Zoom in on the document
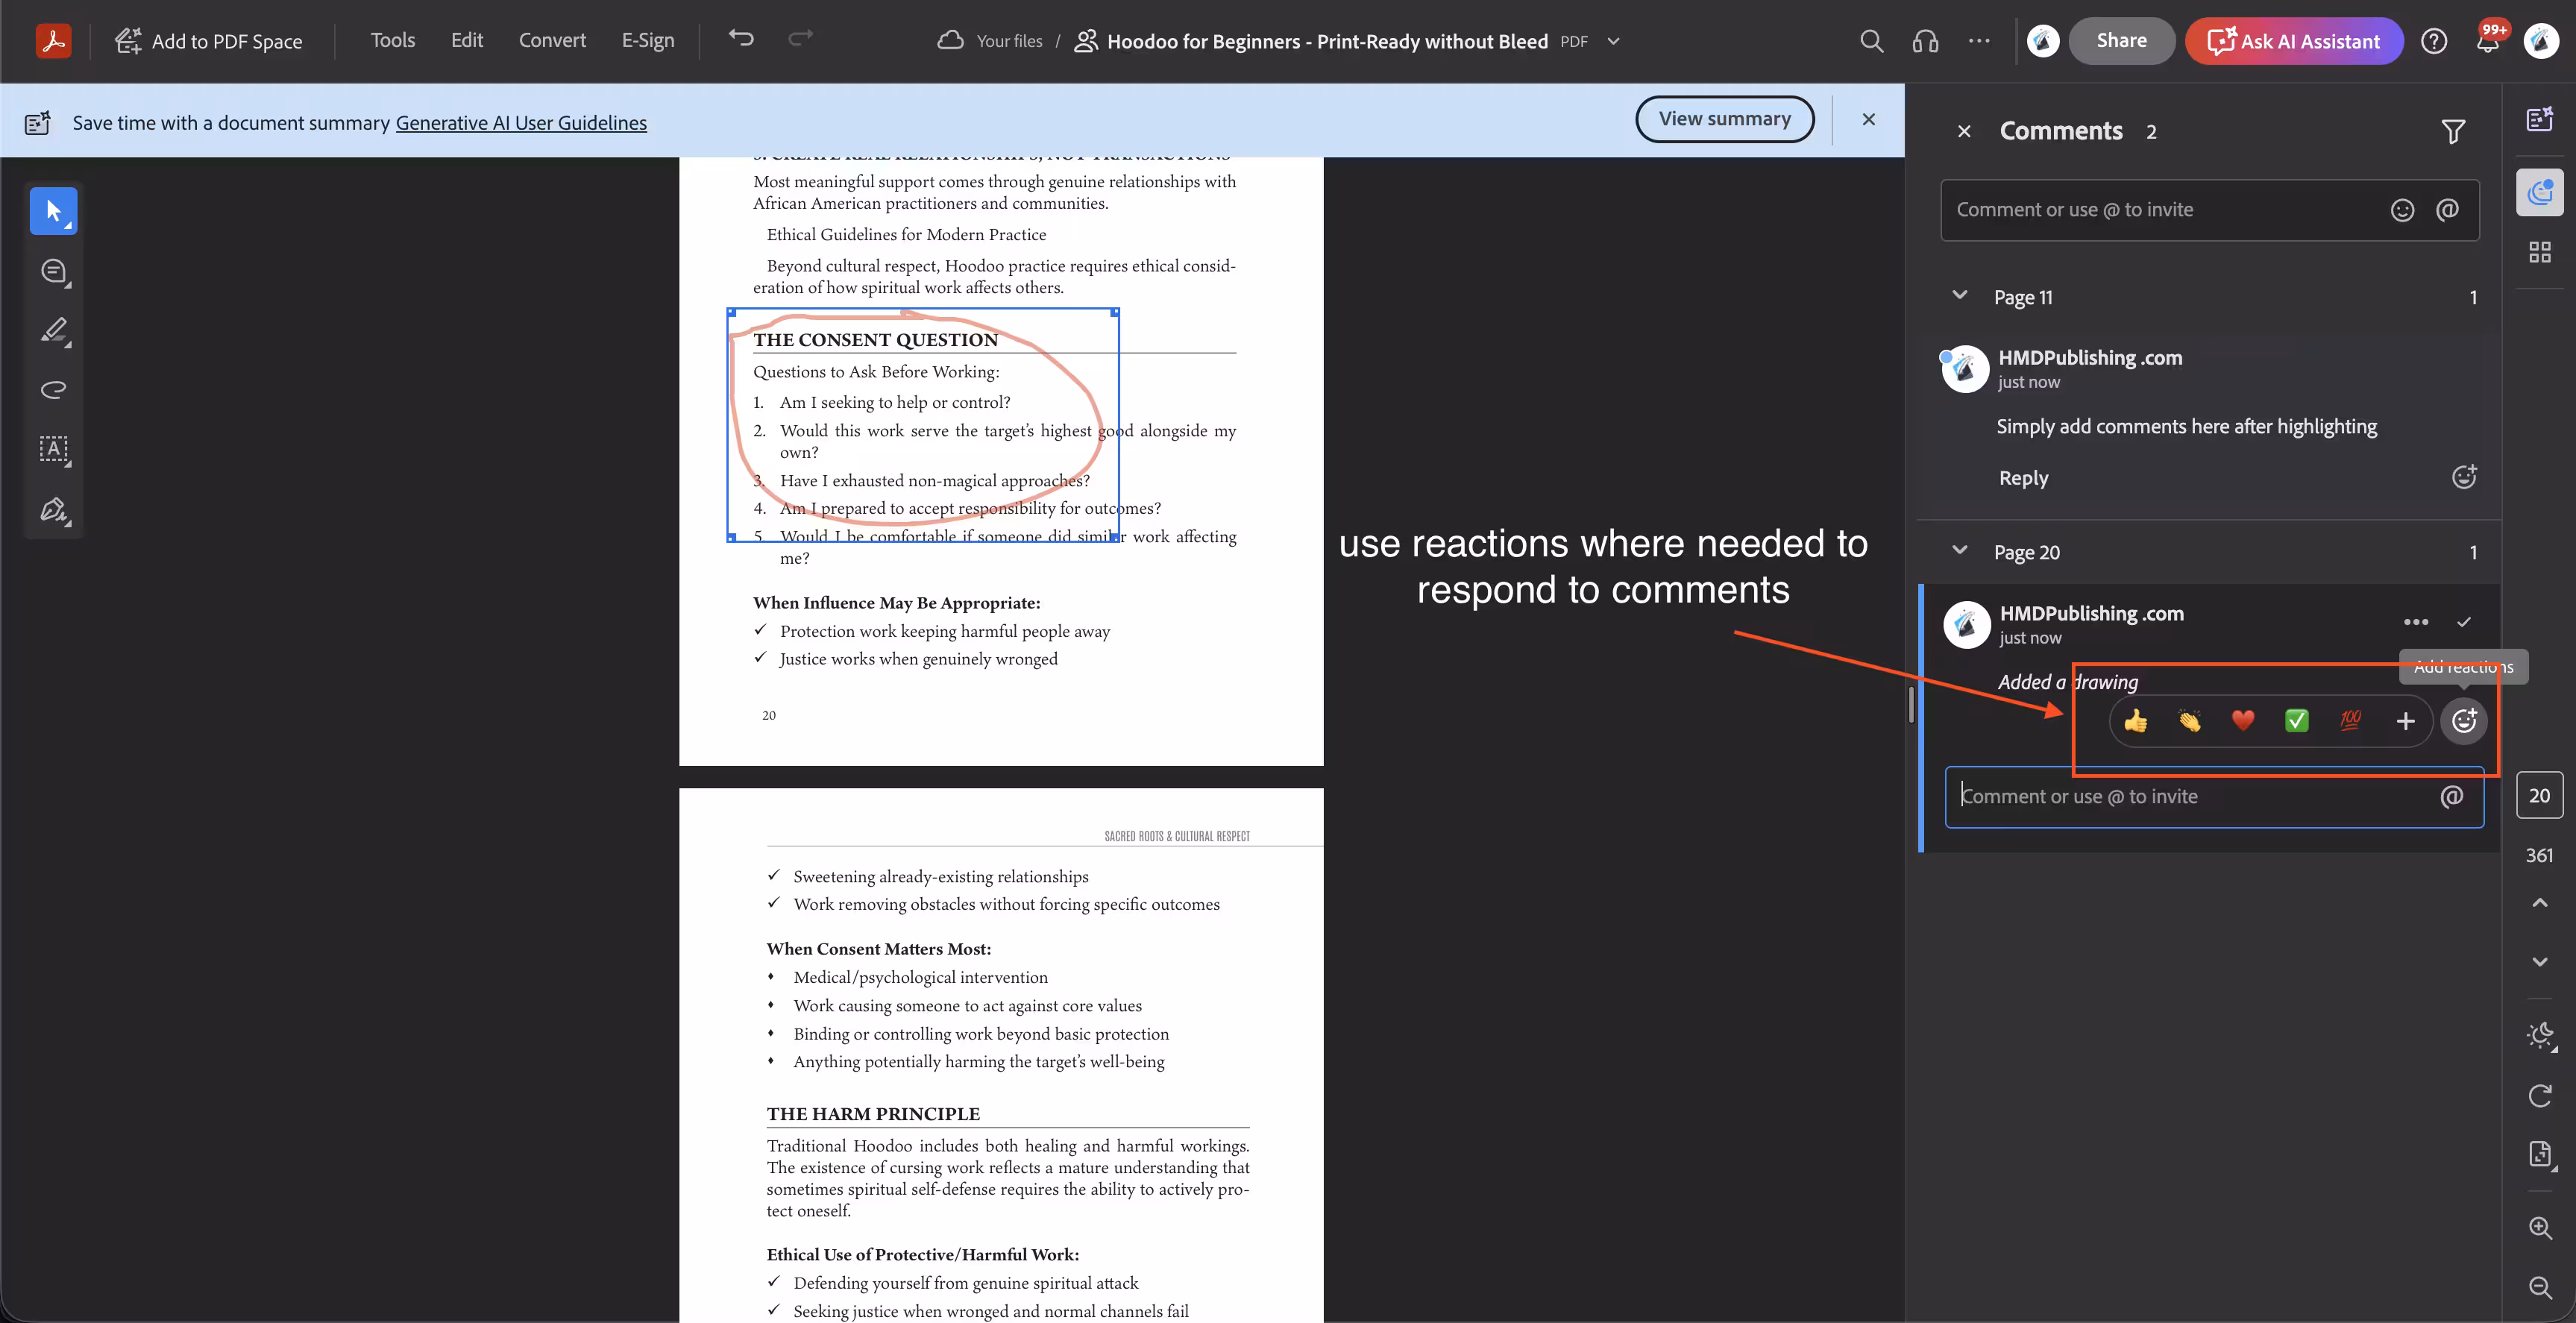2576x1323 pixels. pyautogui.click(x=2540, y=1228)
